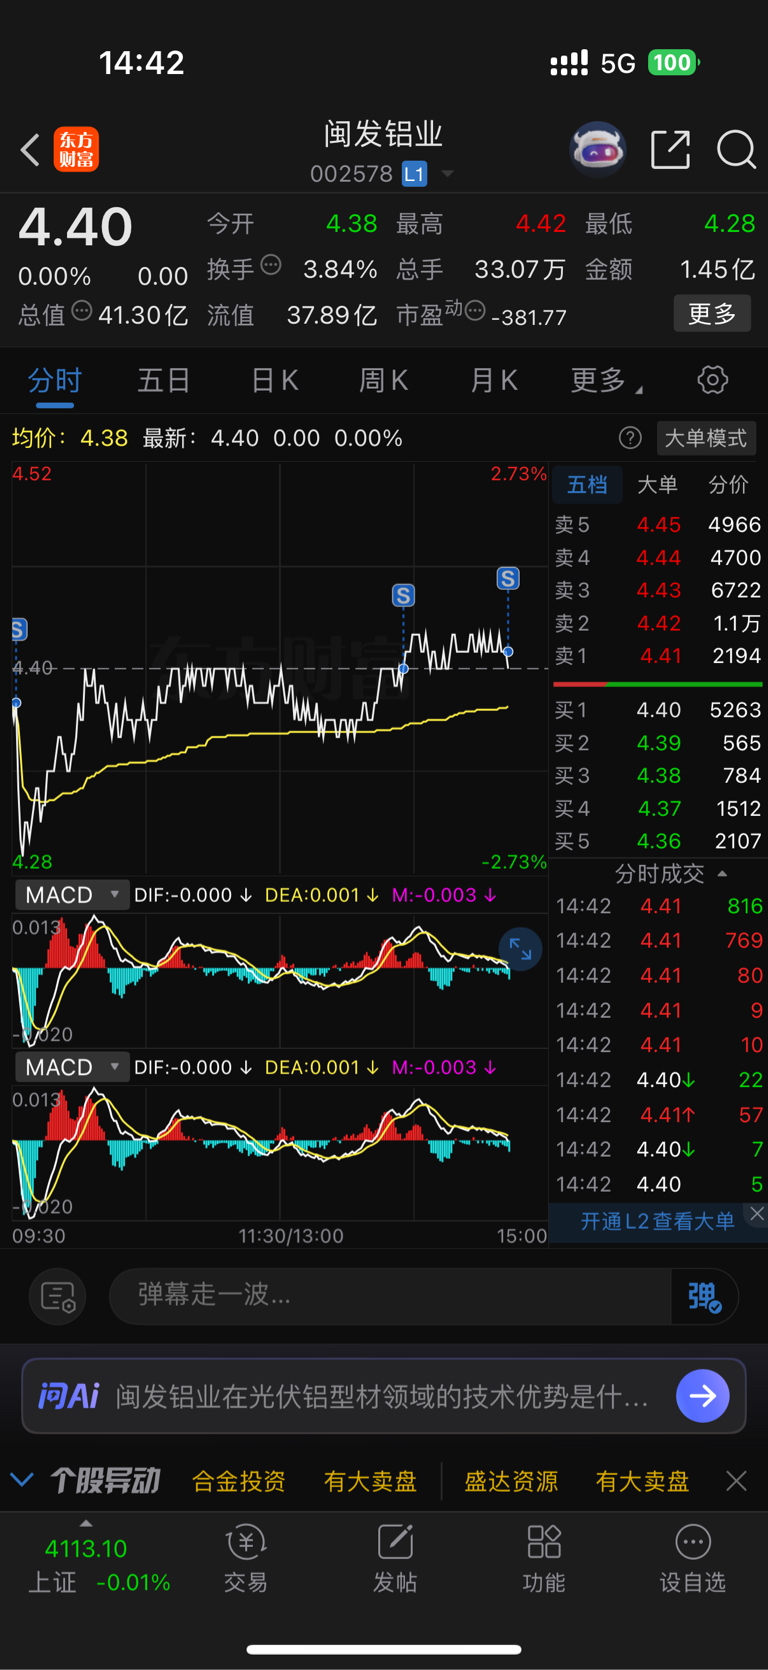Tap 买1 price 4.40 row
This screenshot has width=768, height=1670.
tap(658, 710)
